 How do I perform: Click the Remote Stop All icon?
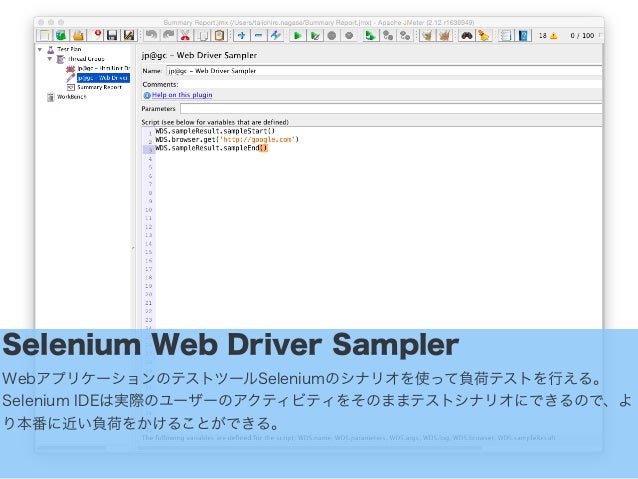388,36
